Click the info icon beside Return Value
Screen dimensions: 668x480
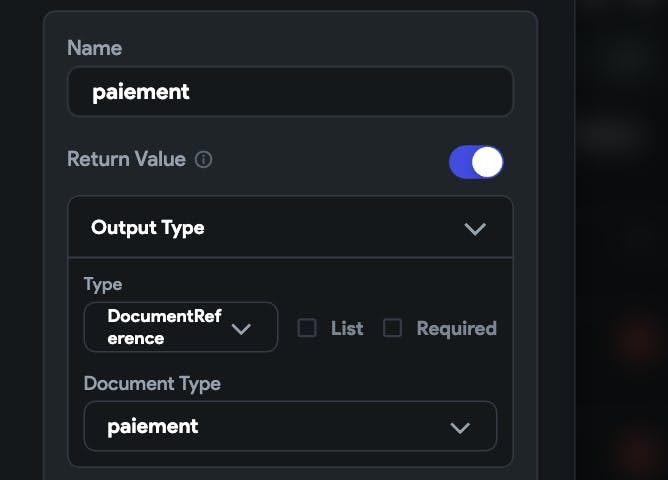point(203,160)
